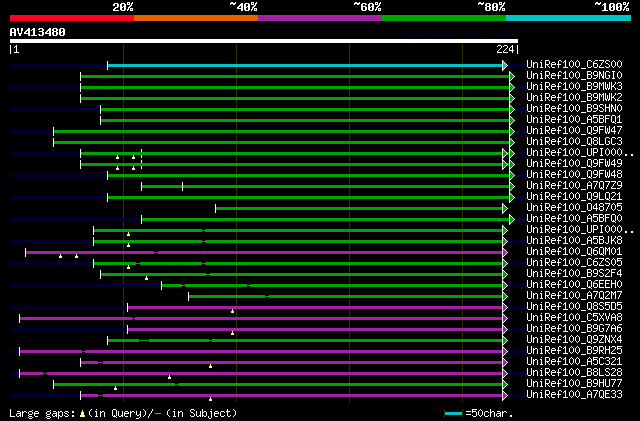Click the cyan ~100% identity legend segment
Screen dimensions: 640x421
[x=569, y=18]
